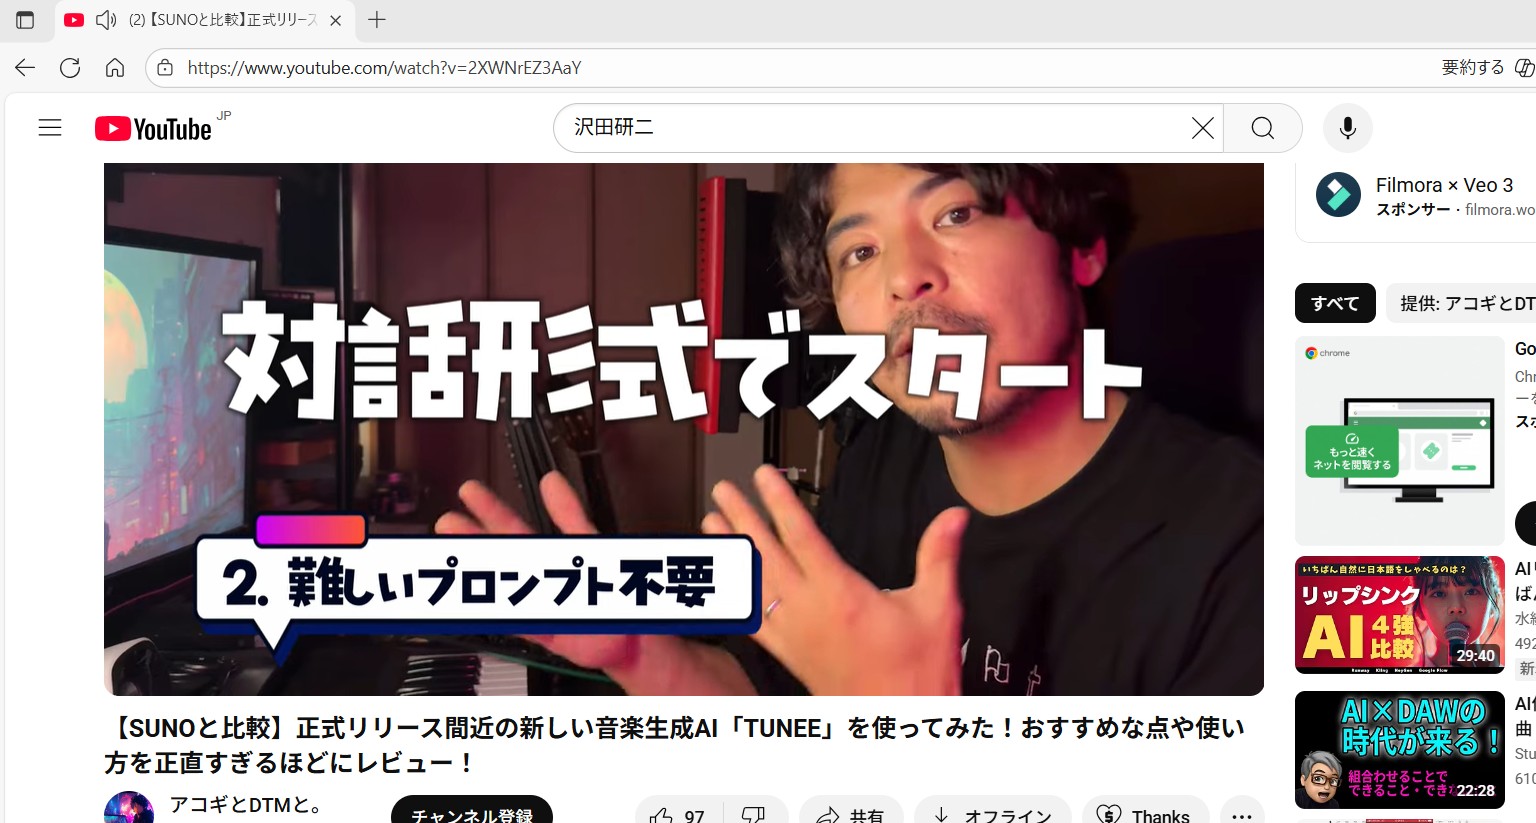Click the browser address bar URL

click(384, 68)
